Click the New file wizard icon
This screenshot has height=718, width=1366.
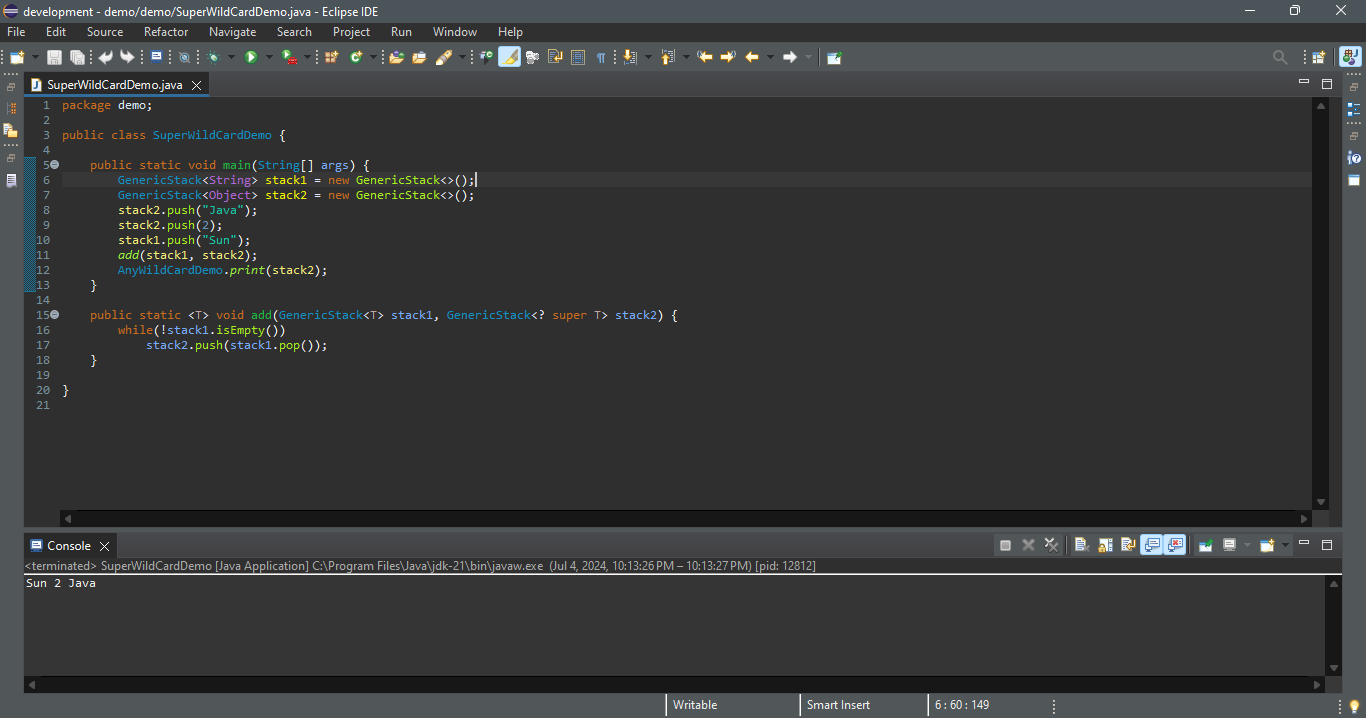(17, 57)
